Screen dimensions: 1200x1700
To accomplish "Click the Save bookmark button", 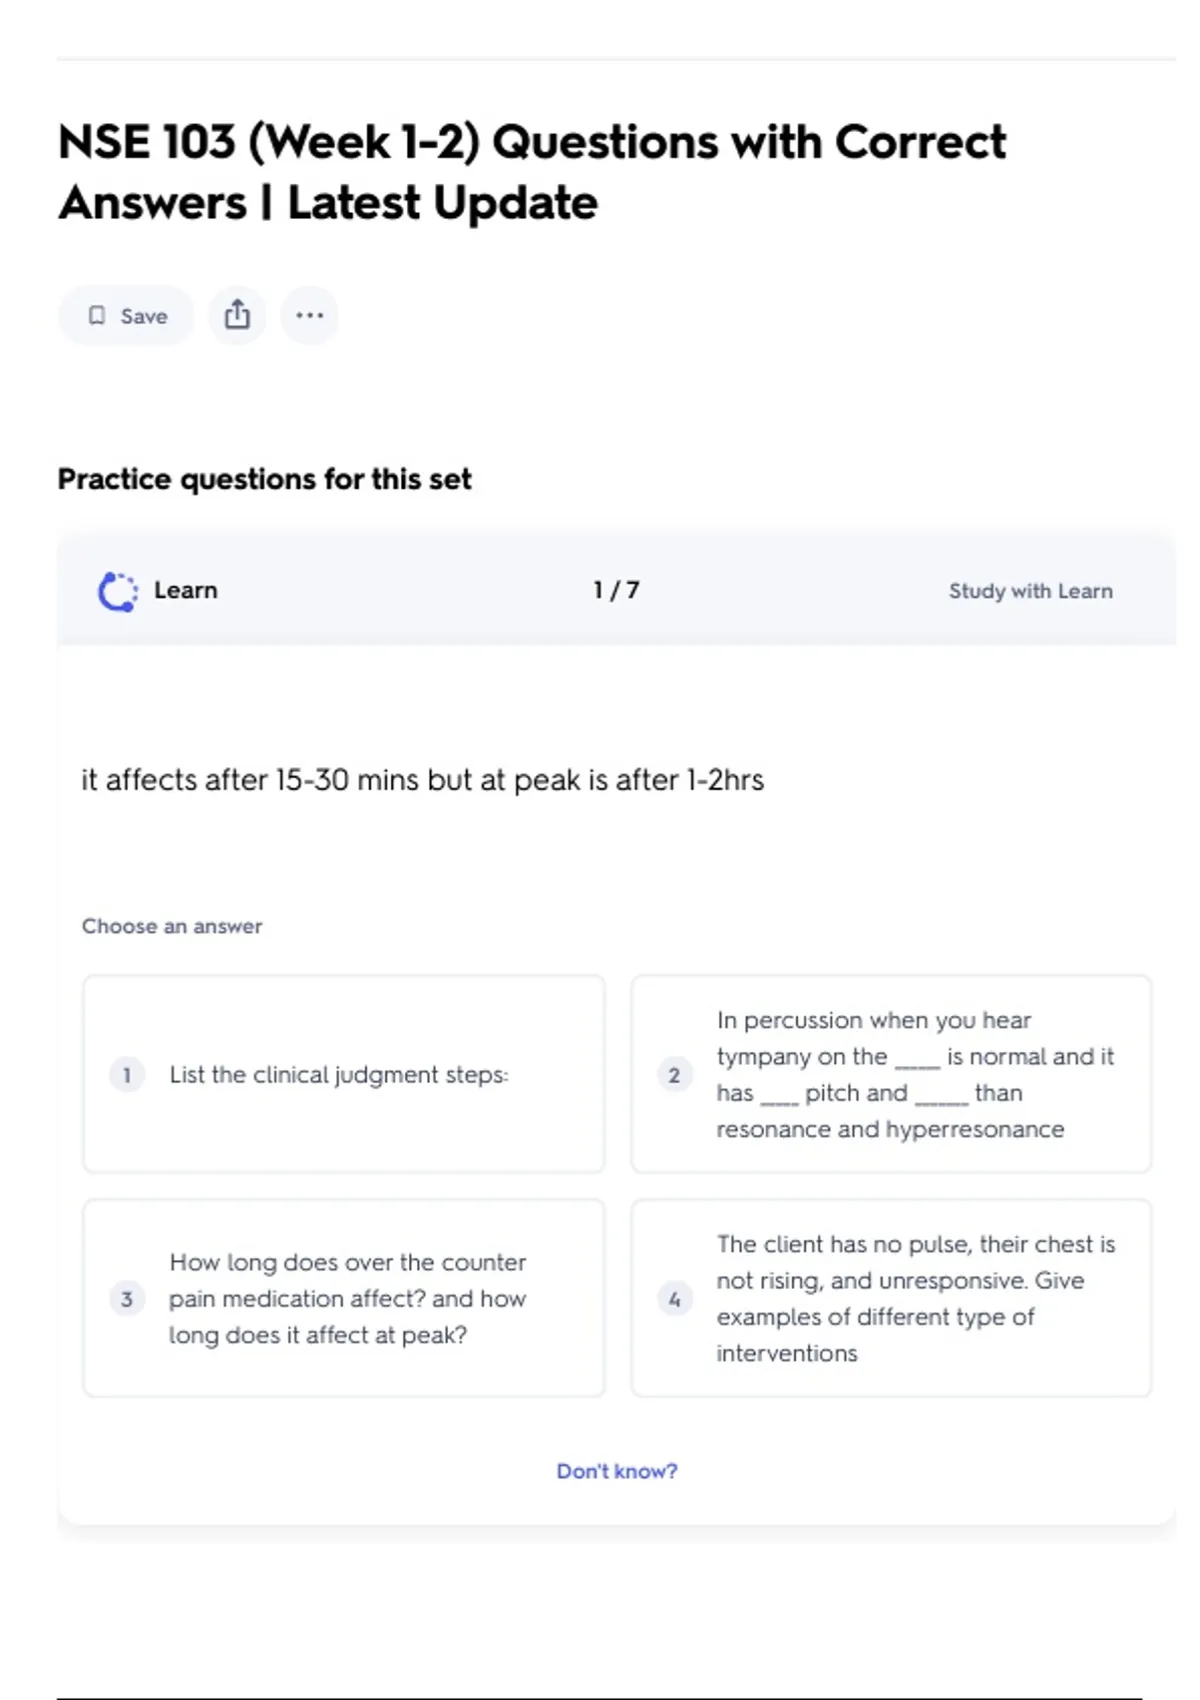I will [126, 316].
